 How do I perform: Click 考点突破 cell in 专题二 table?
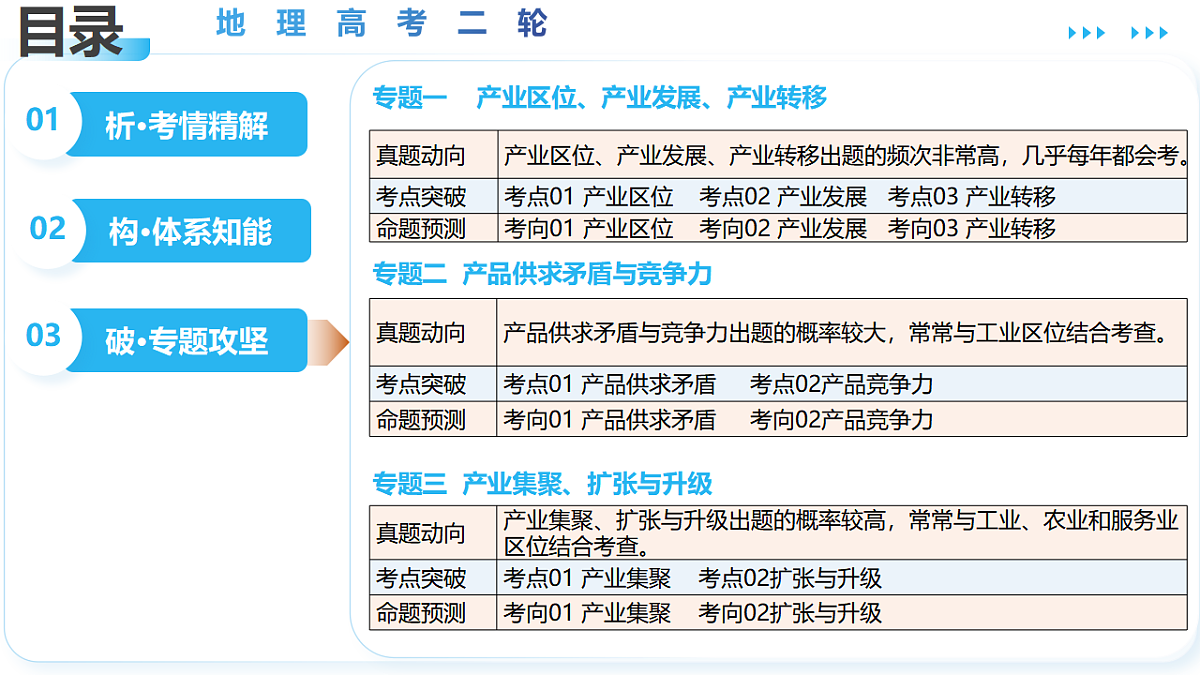(433, 383)
